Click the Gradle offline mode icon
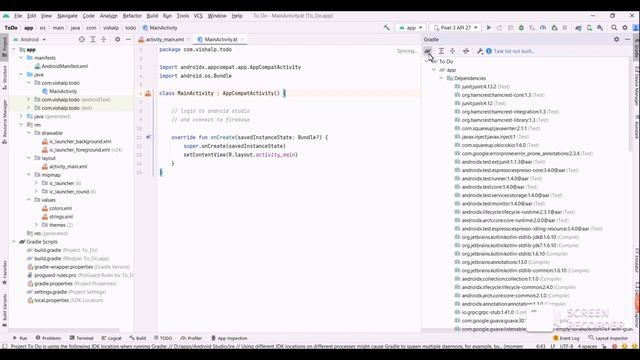Screen dimensions: 640x360 [466, 51]
